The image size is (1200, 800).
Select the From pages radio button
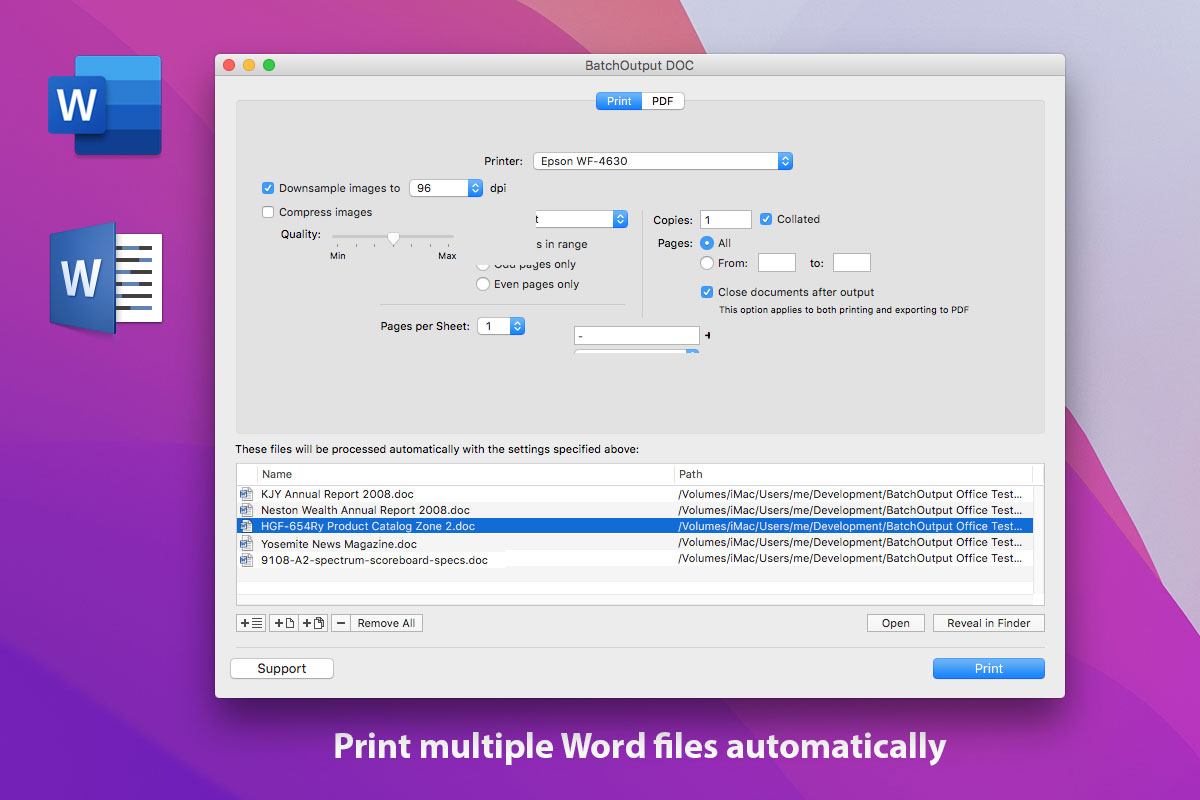(x=708, y=263)
